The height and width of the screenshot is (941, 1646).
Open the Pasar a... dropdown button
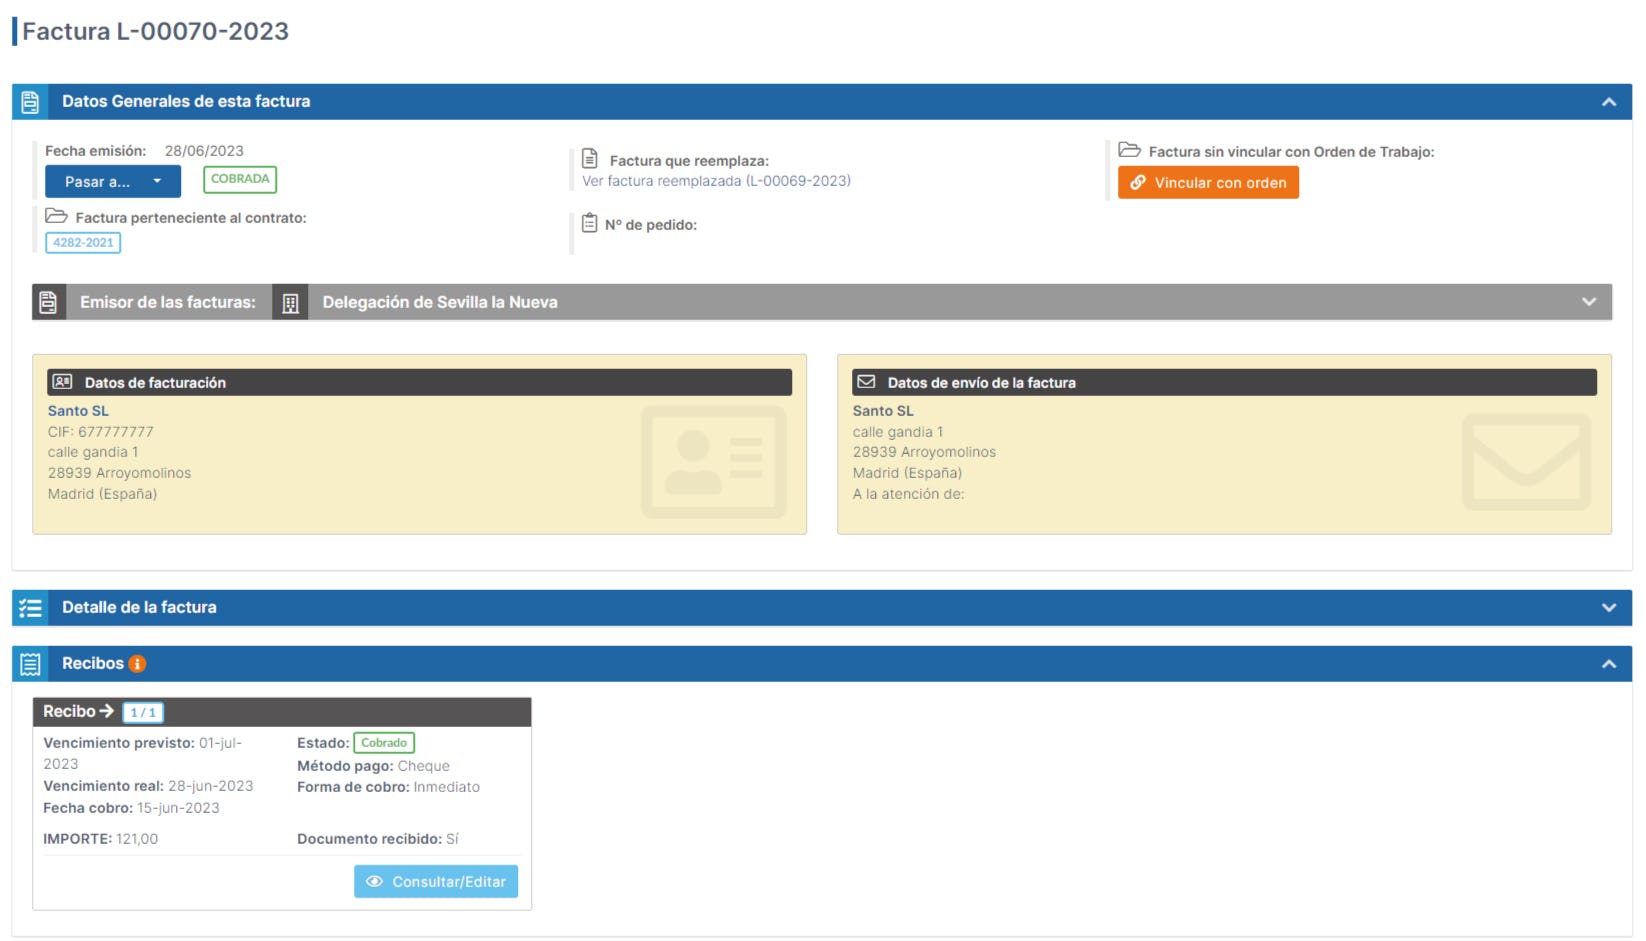[x=113, y=182]
